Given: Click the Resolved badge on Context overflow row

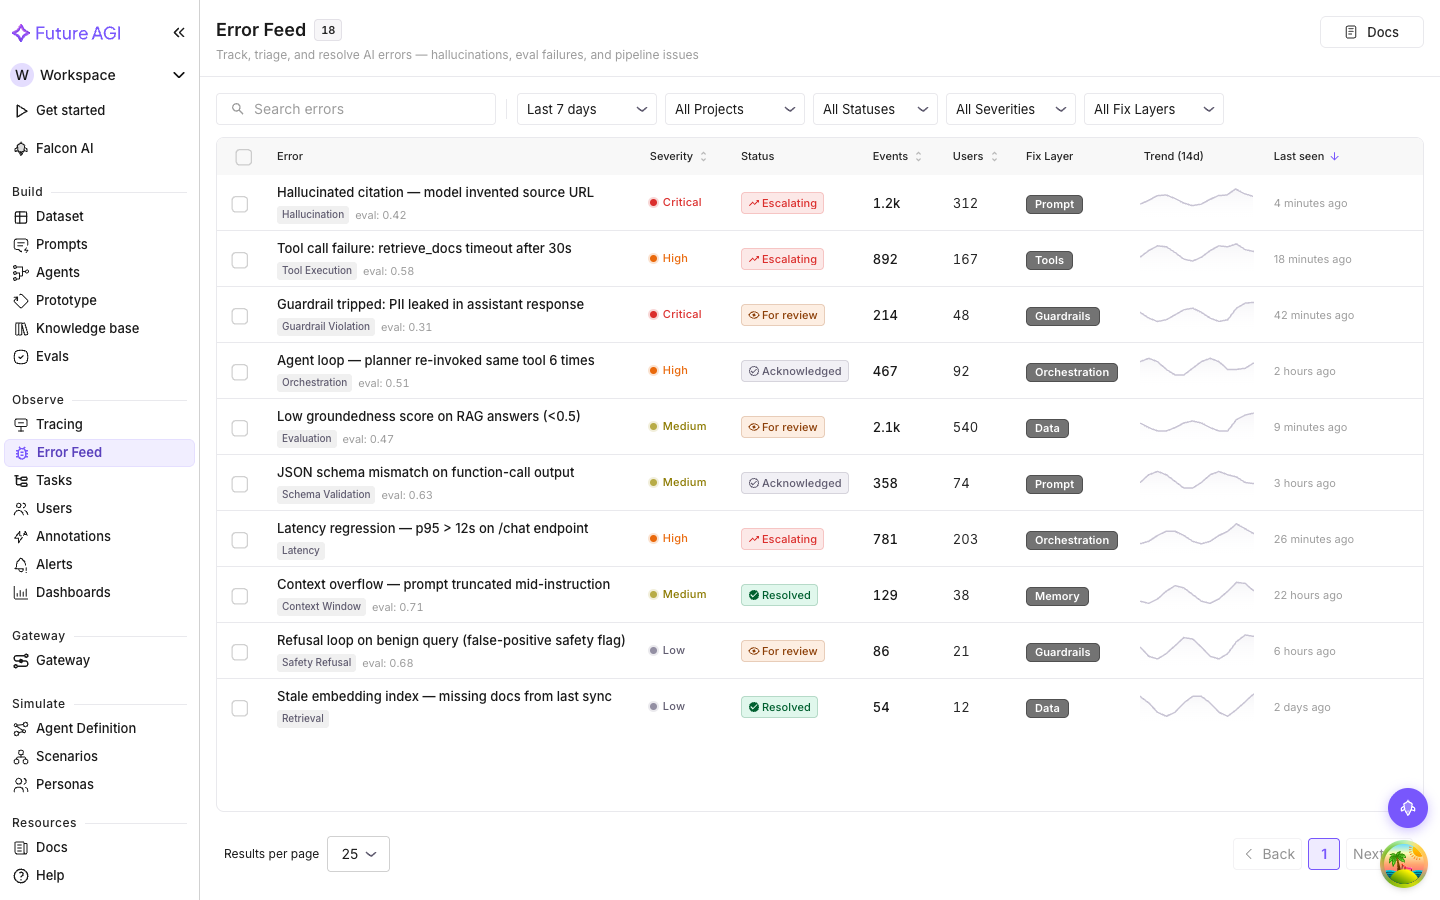Looking at the screenshot, I should pyautogui.click(x=779, y=595).
